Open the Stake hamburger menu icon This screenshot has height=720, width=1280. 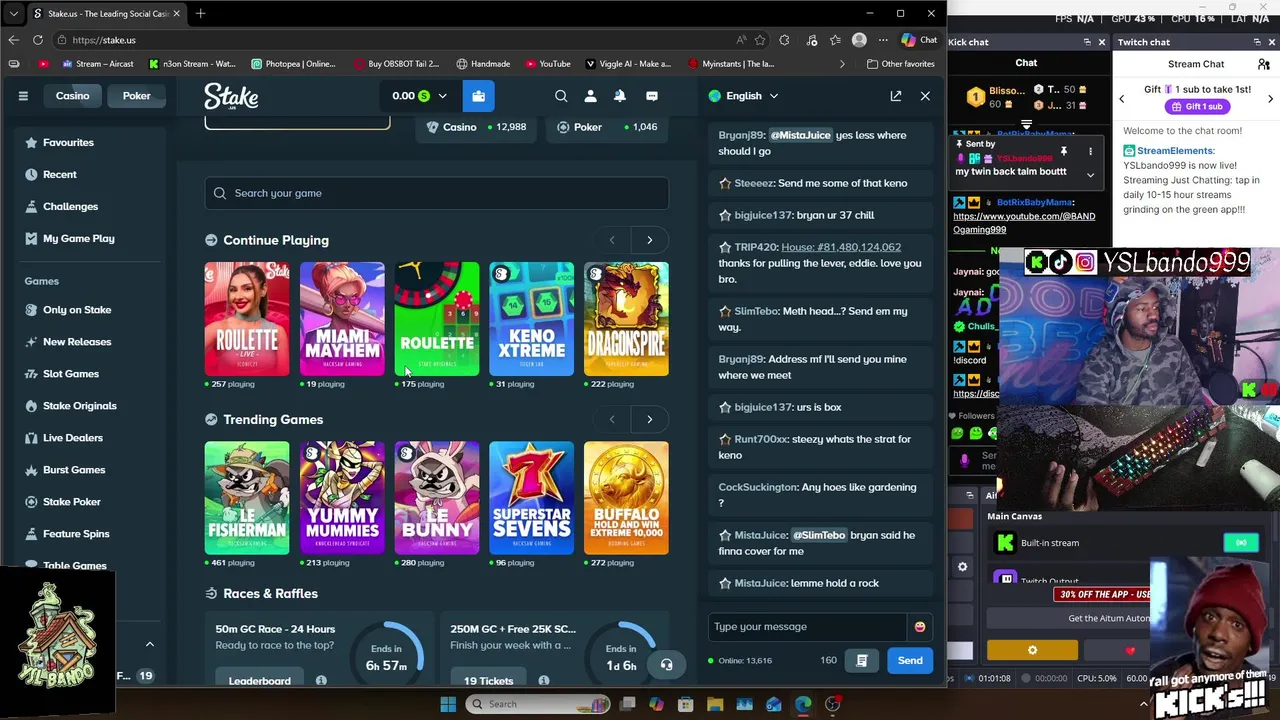(x=23, y=96)
